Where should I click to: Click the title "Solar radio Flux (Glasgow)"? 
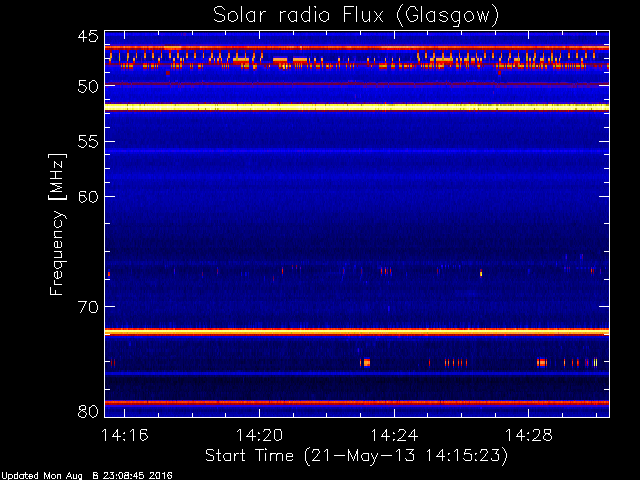point(356,16)
